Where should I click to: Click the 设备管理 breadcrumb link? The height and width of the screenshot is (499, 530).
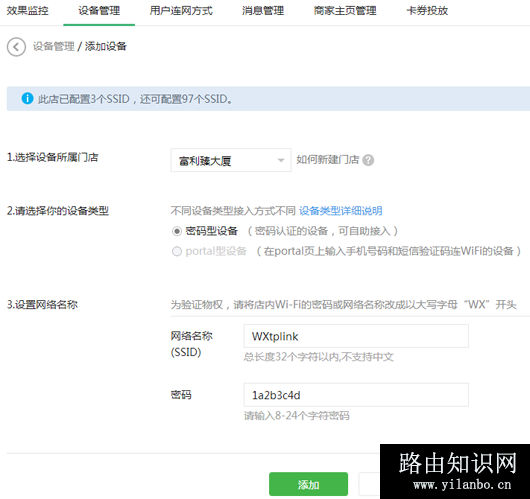[x=53, y=46]
